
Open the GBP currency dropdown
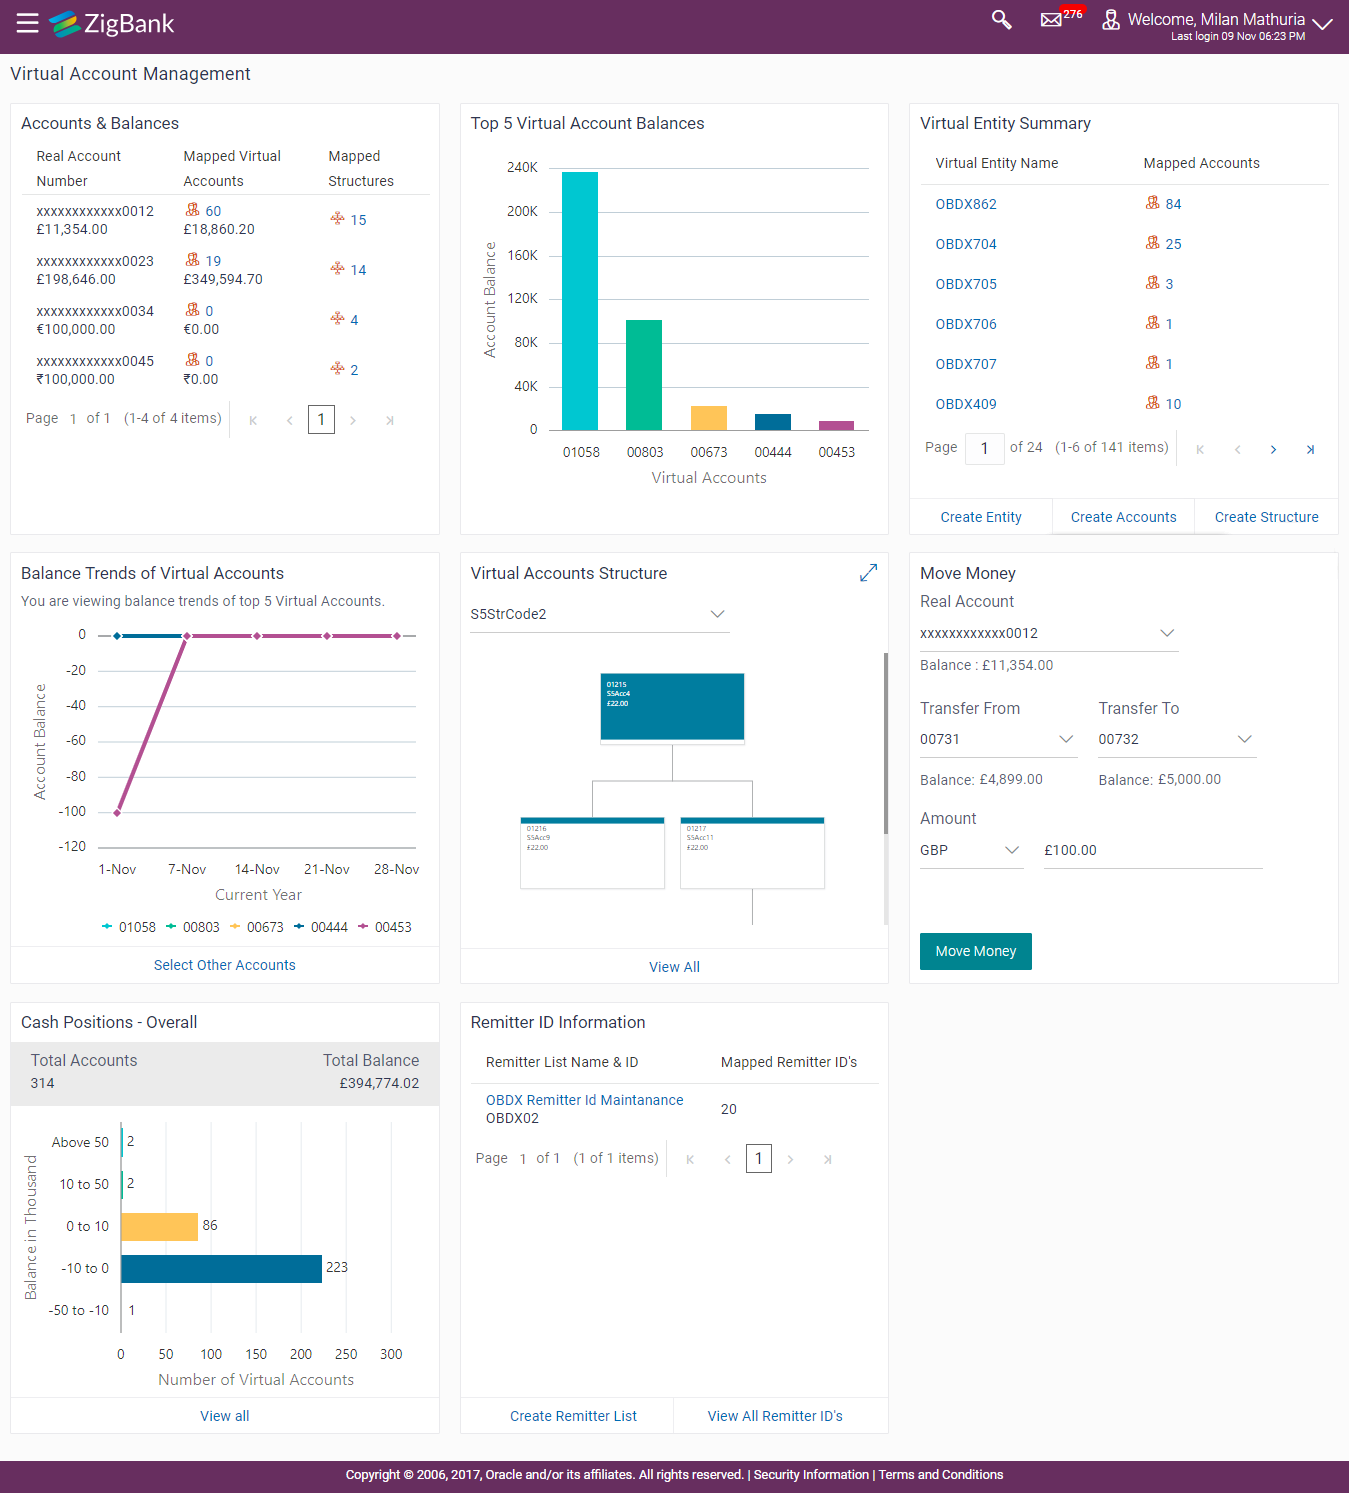[971, 850]
